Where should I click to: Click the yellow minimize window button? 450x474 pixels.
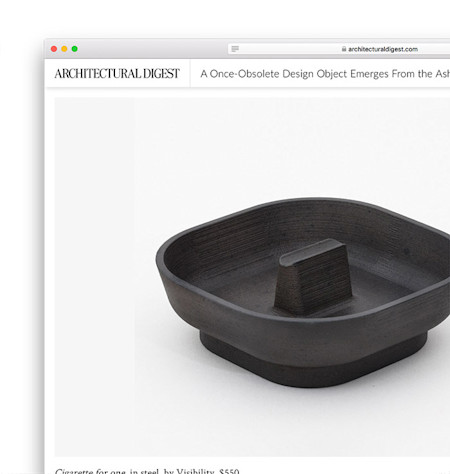(64, 49)
